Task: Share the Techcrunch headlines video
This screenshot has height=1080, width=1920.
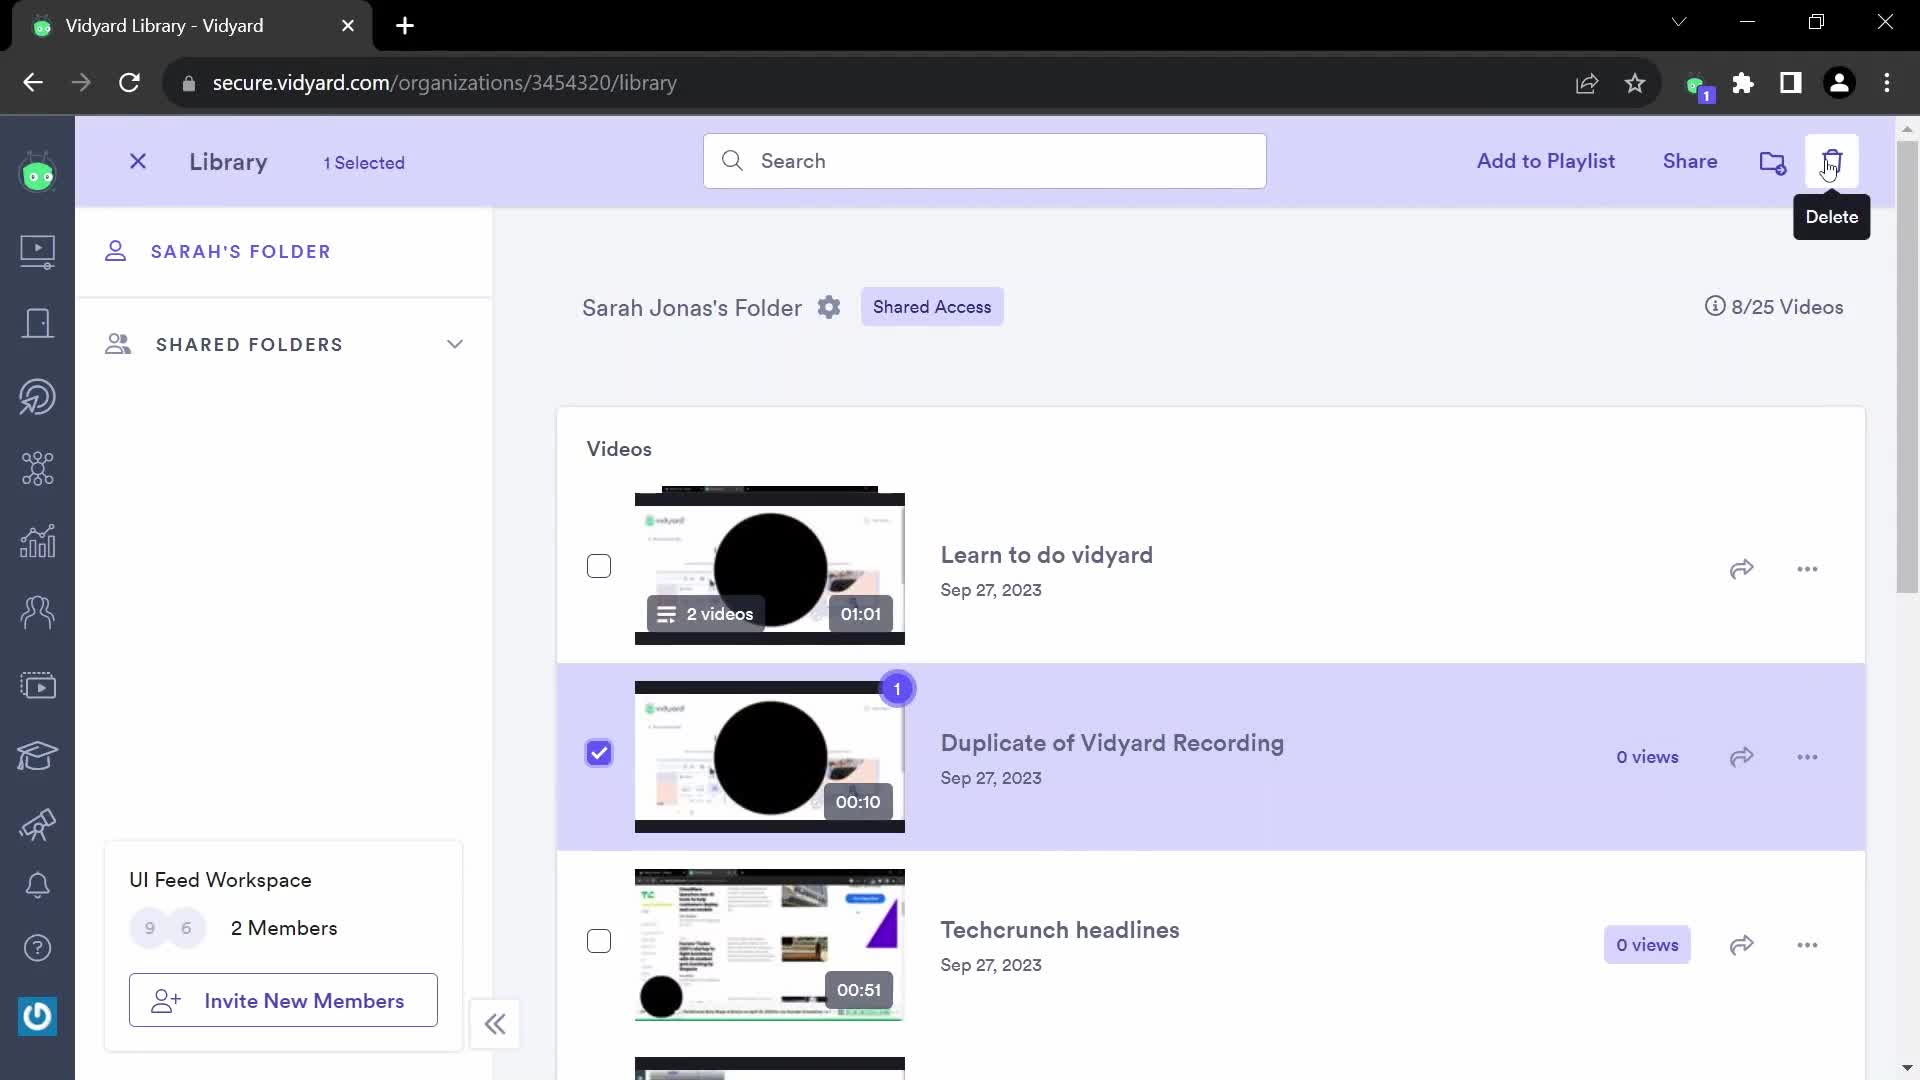Action: pos(1742,945)
